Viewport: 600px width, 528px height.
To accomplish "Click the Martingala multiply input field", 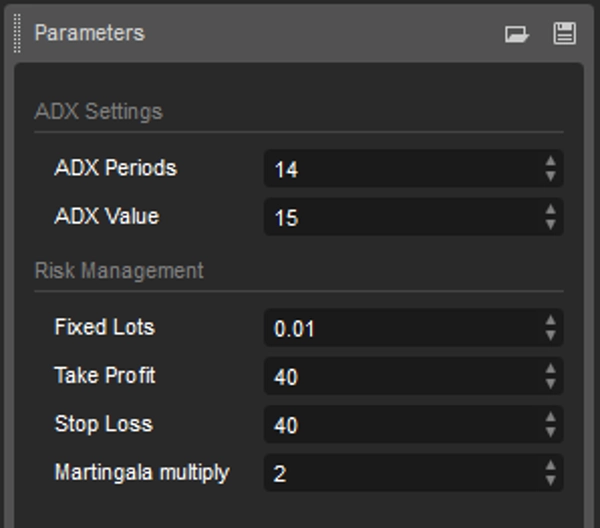I will pyautogui.click(x=400, y=473).
